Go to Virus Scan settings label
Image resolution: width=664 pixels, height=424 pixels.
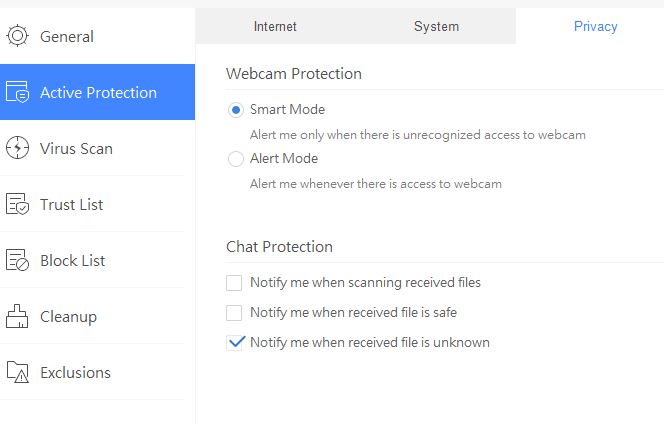[x=76, y=149]
